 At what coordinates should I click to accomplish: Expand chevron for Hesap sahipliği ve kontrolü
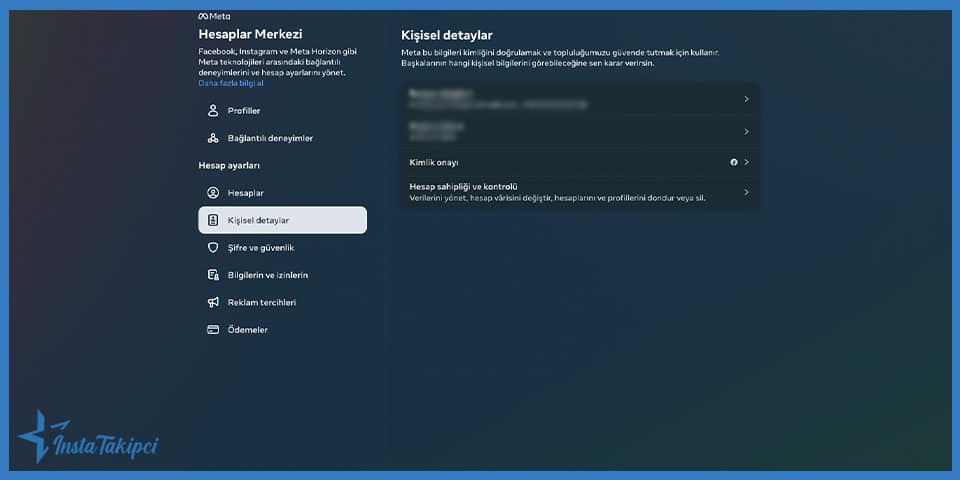(x=746, y=192)
